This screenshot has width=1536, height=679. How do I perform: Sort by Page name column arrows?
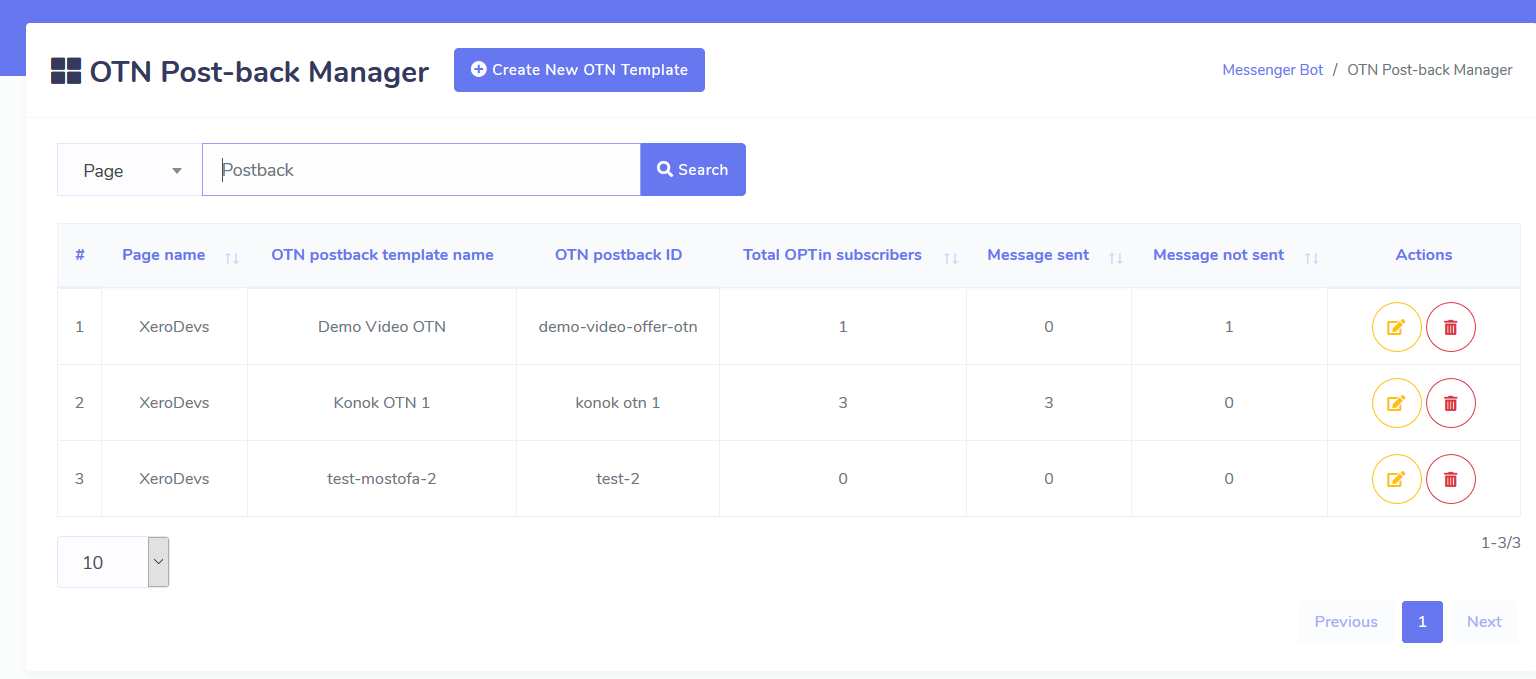coord(232,257)
